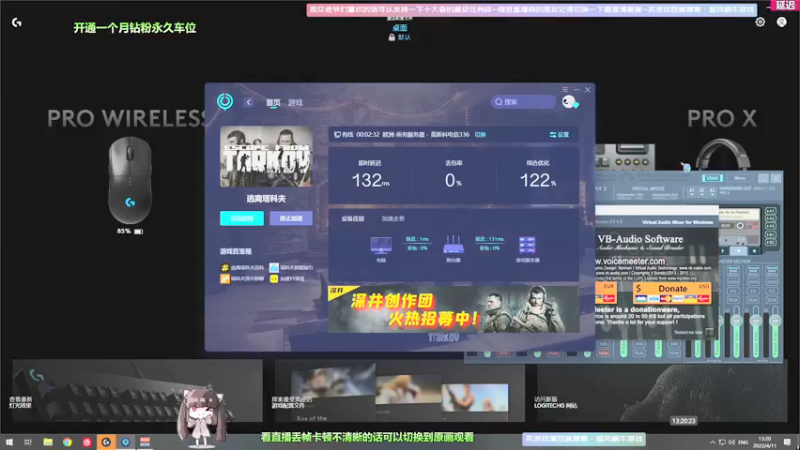Open Windows Start menu
Viewport: 800px width, 450px height.
click(x=9, y=442)
